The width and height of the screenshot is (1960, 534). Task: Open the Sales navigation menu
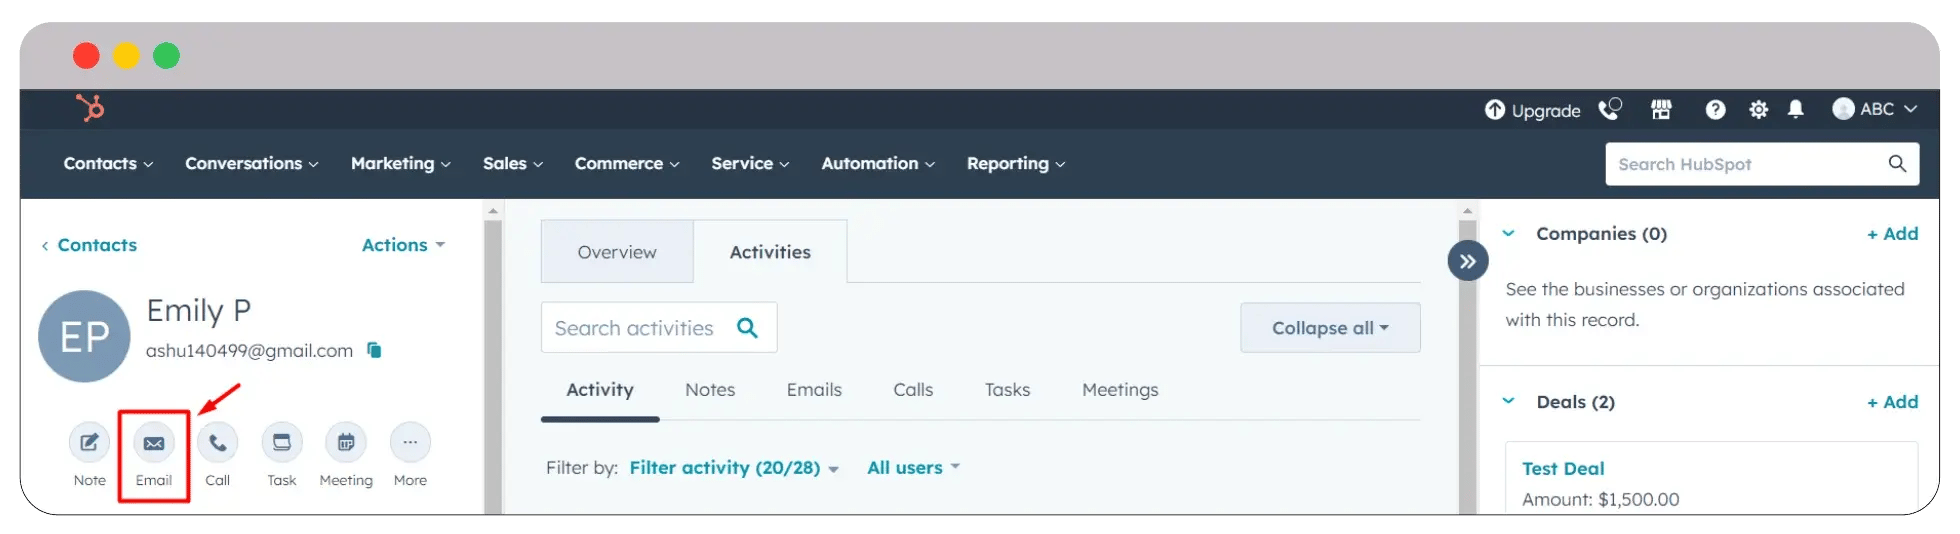tap(512, 163)
